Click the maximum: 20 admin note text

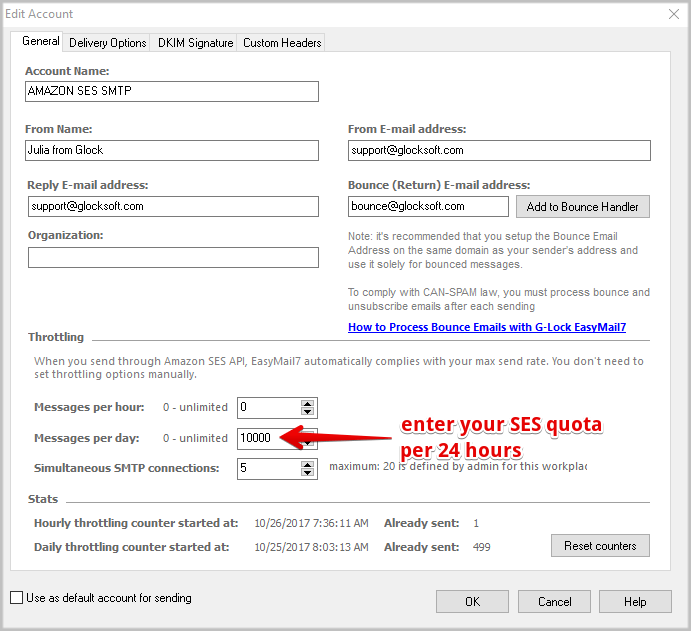click(458, 467)
